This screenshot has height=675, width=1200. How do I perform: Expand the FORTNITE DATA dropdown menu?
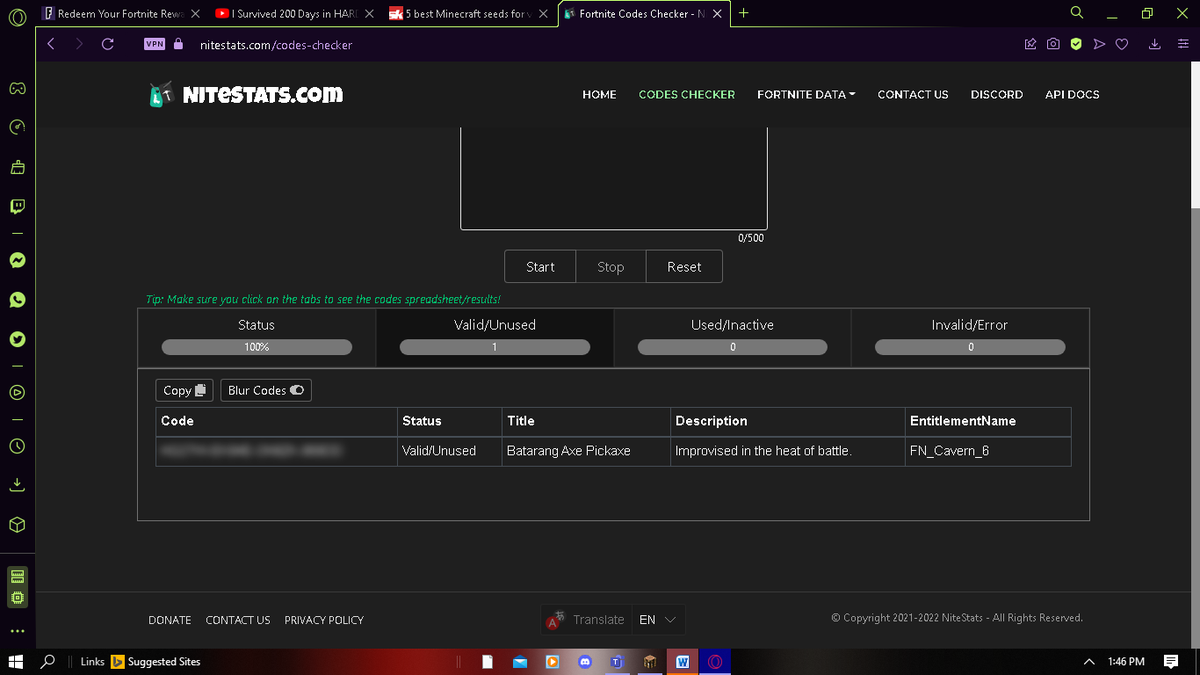click(x=806, y=94)
